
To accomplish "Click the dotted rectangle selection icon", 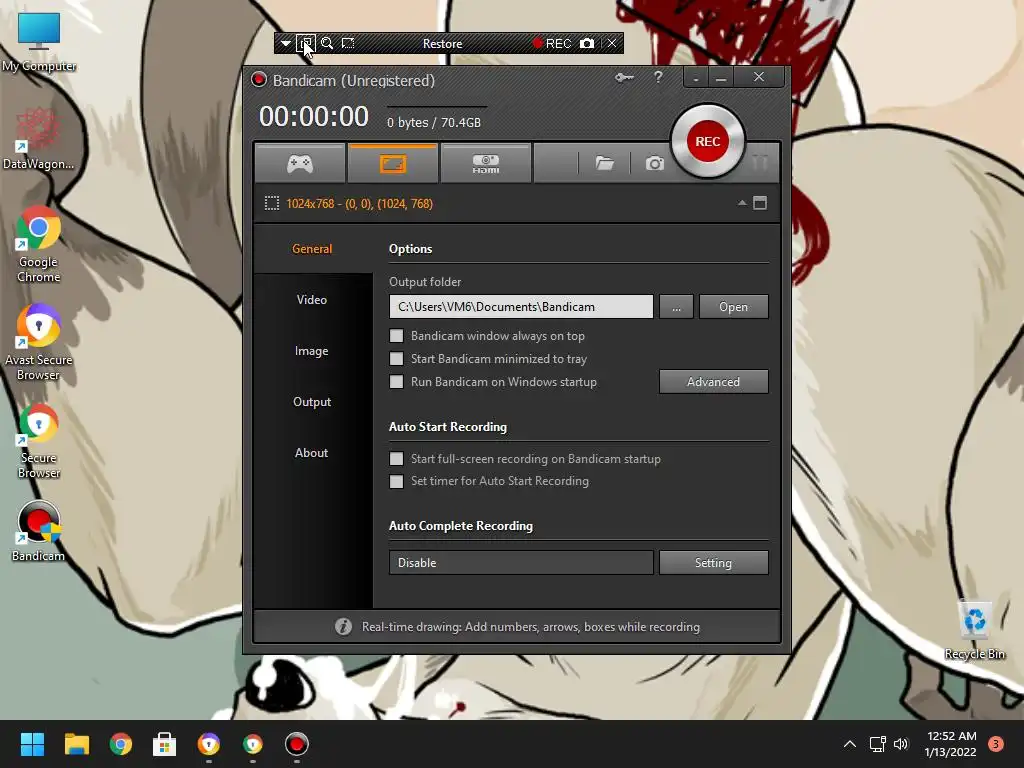I will point(272,203).
